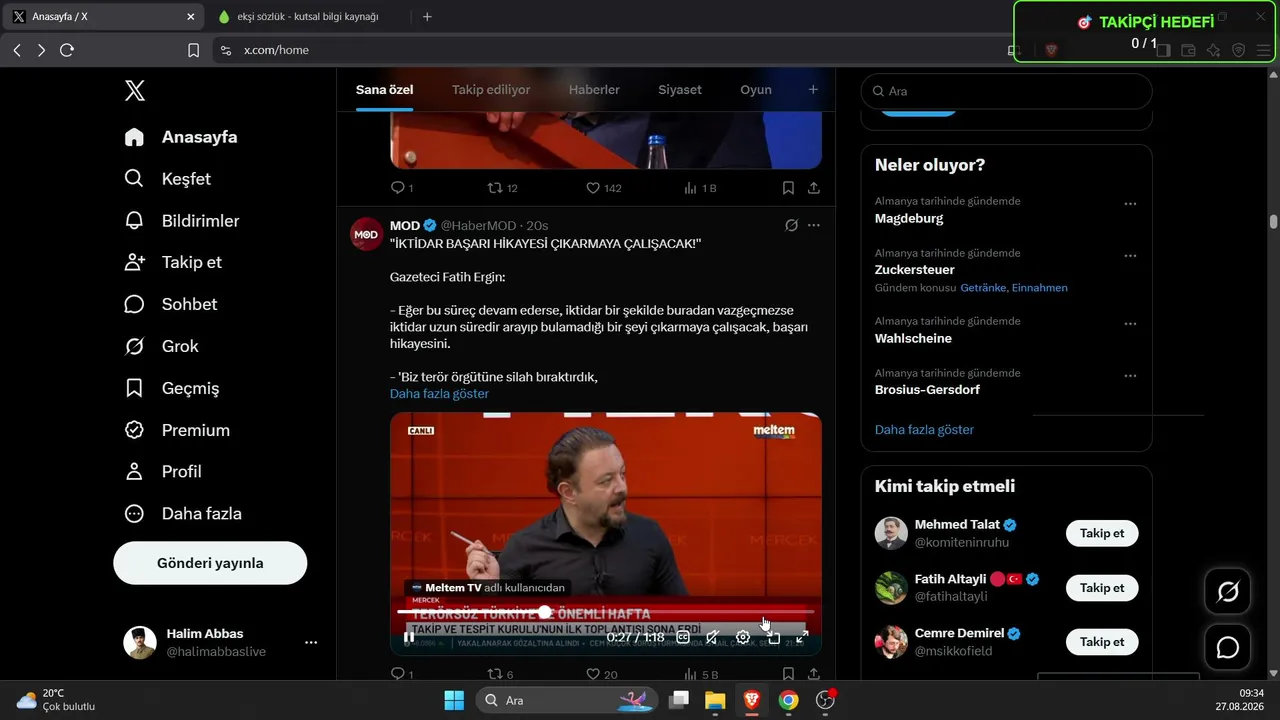Open the floating chat messages button
Viewport: 1280px width, 720px height.
pyautogui.click(x=1228, y=648)
